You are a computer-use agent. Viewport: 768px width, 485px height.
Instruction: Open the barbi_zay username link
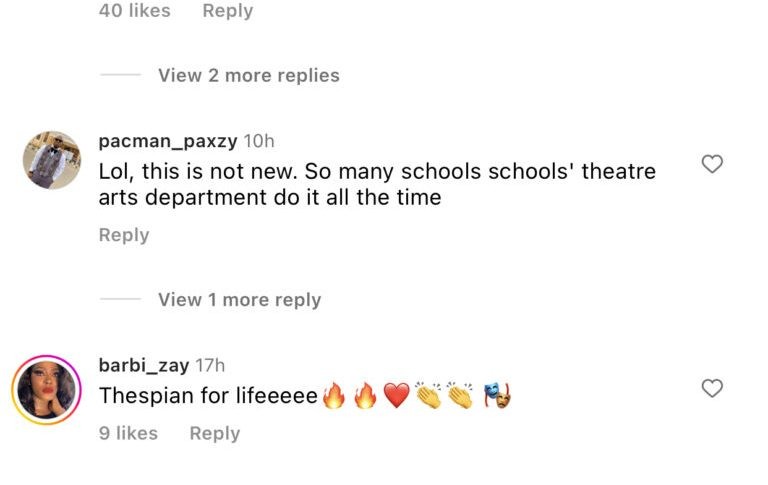pos(144,365)
